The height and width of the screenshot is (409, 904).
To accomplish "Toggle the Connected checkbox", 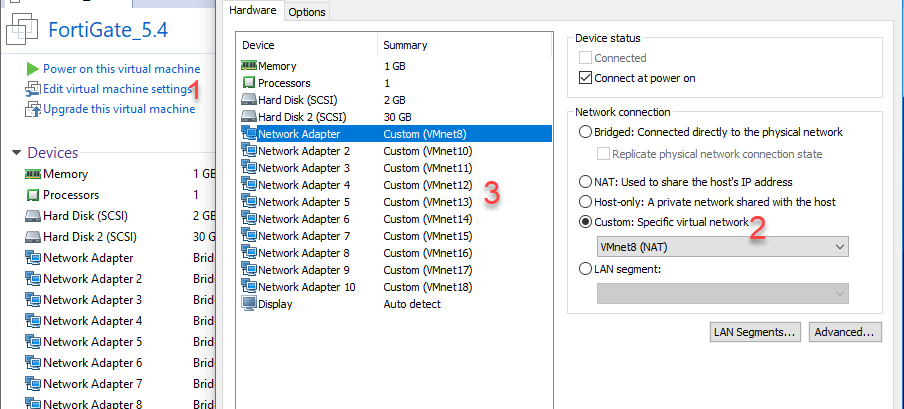I will click(x=586, y=58).
